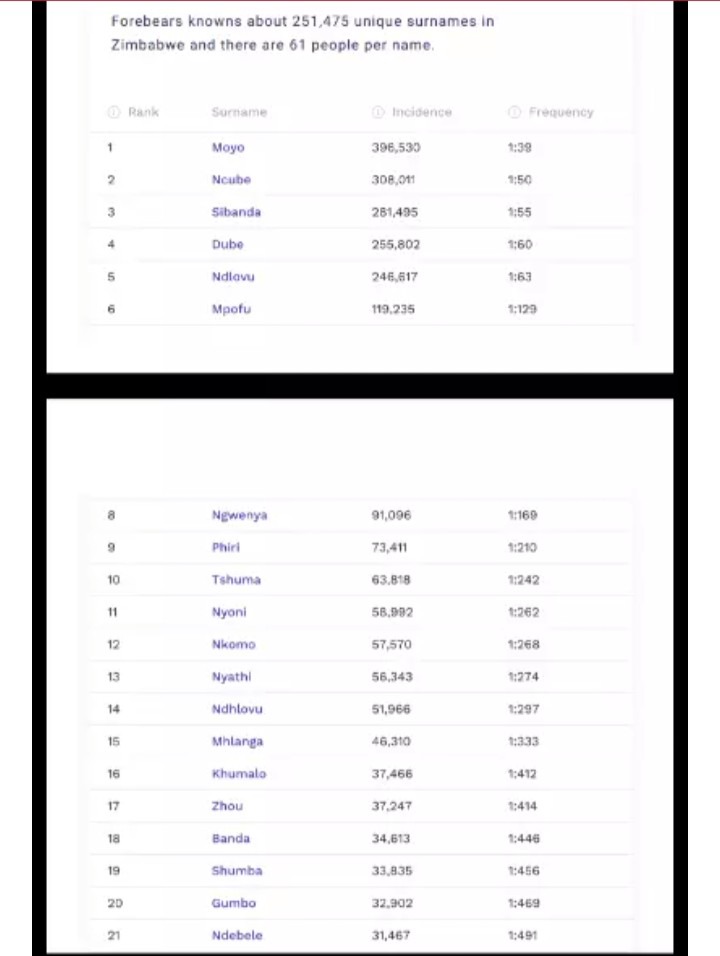Open the Zhou surname link
The width and height of the screenshot is (720, 956).
click(x=227, y=806)
